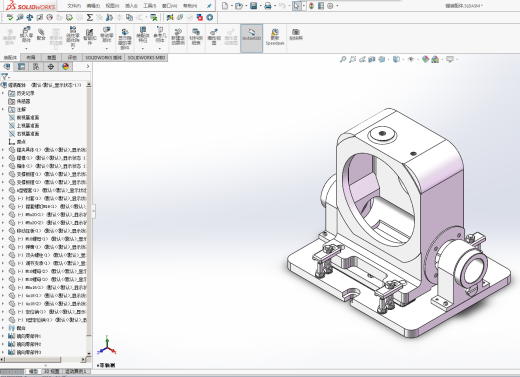Open the Linear Component Pattern dropdown arrow
Viewport: 520px width, 377px height.
coord(73,49)
